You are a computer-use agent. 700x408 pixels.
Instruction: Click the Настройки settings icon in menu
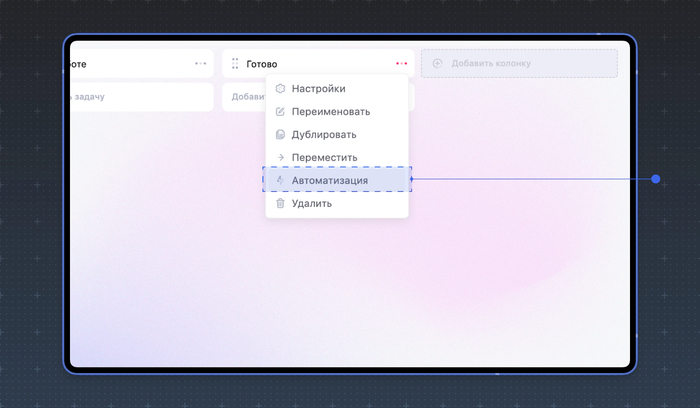point(280,88)
